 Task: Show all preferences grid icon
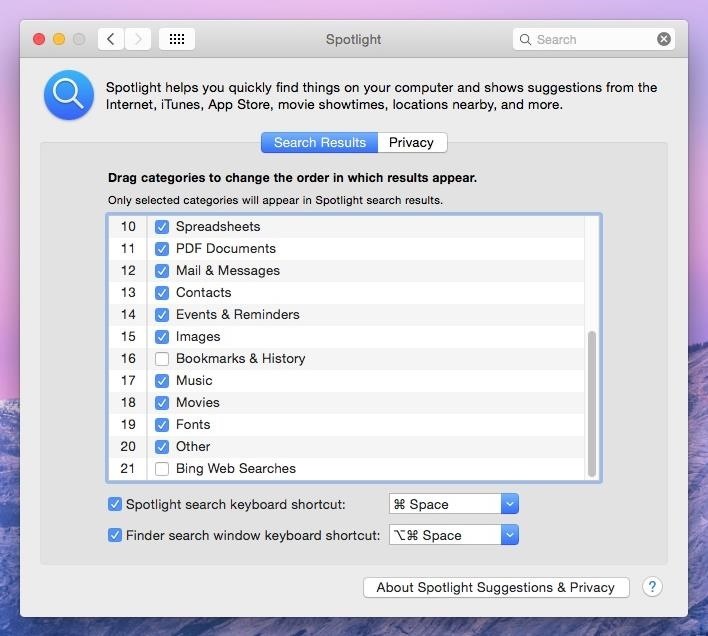coord(177,39)
